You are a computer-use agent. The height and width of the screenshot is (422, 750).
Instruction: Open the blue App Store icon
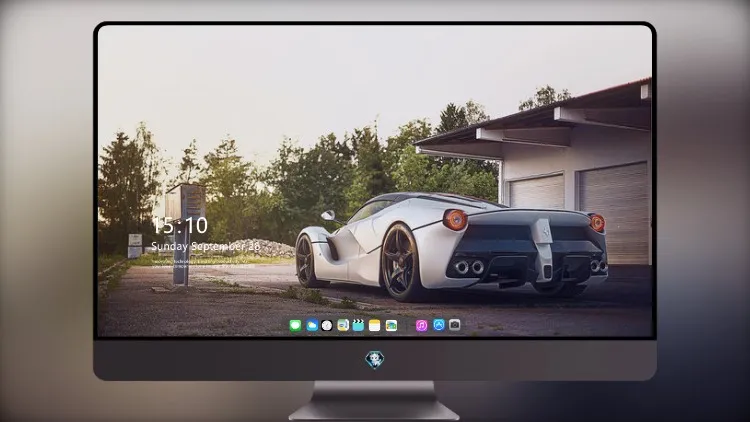coord(439,325)
